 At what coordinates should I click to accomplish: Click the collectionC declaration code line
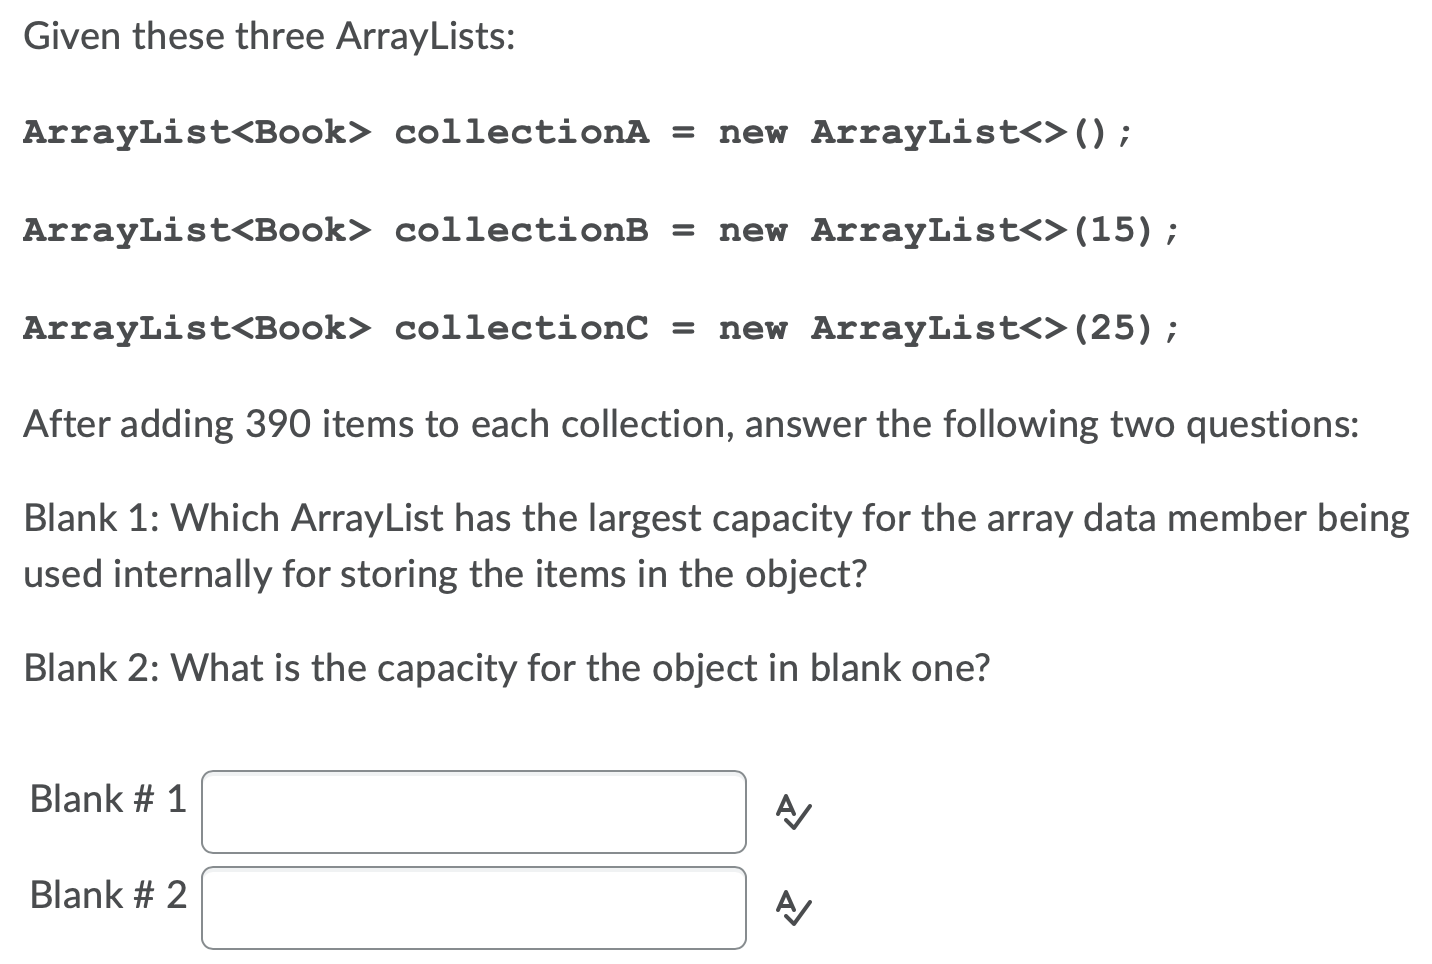[601, 327]
